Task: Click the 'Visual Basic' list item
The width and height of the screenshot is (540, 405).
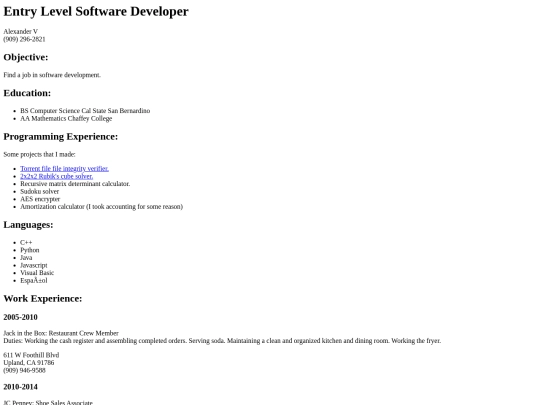Action: [37, 272]
